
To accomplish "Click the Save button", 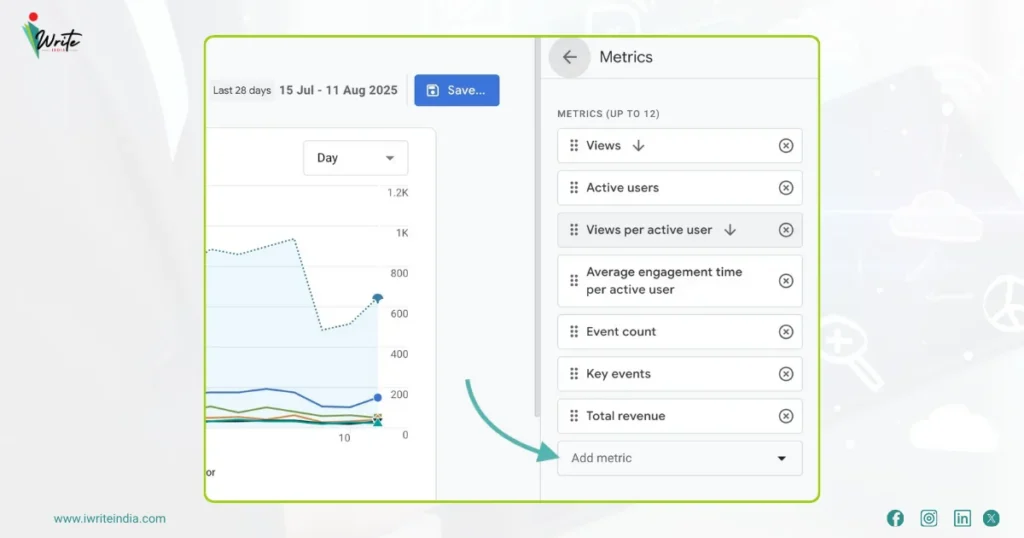I will coord(456,90).
